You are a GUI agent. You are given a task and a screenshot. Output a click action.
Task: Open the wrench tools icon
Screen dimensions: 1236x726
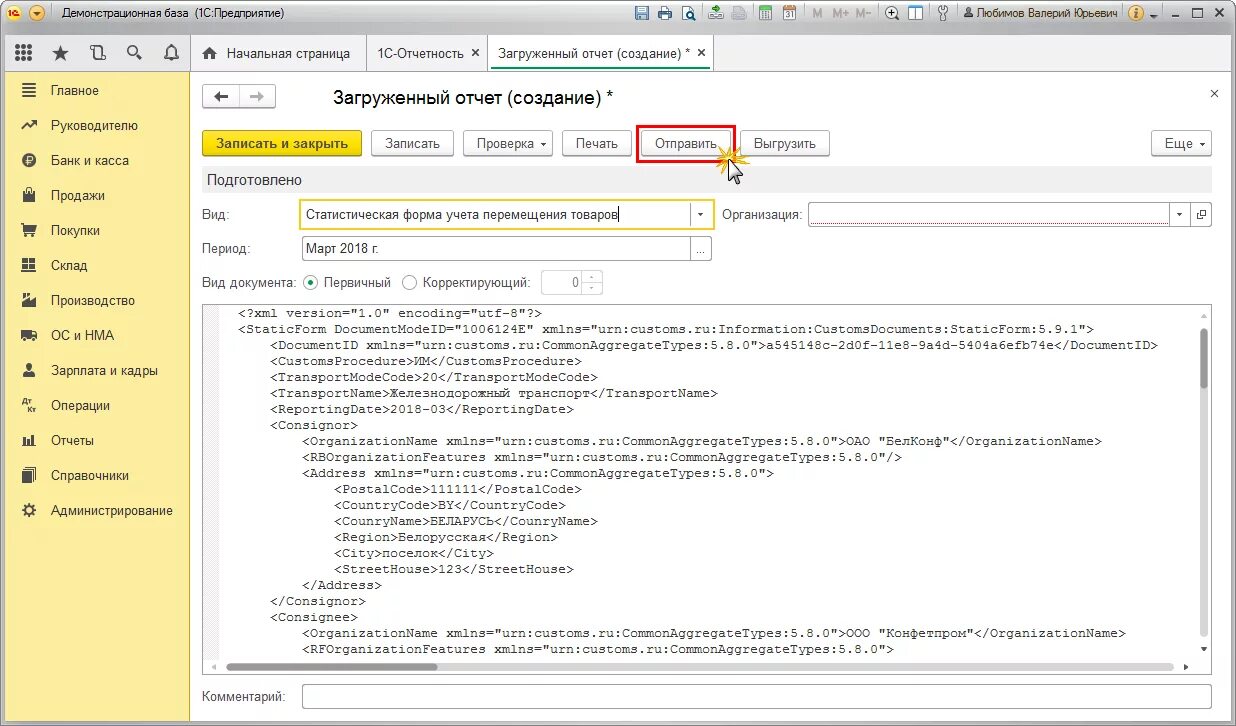[x=943, y=13]
